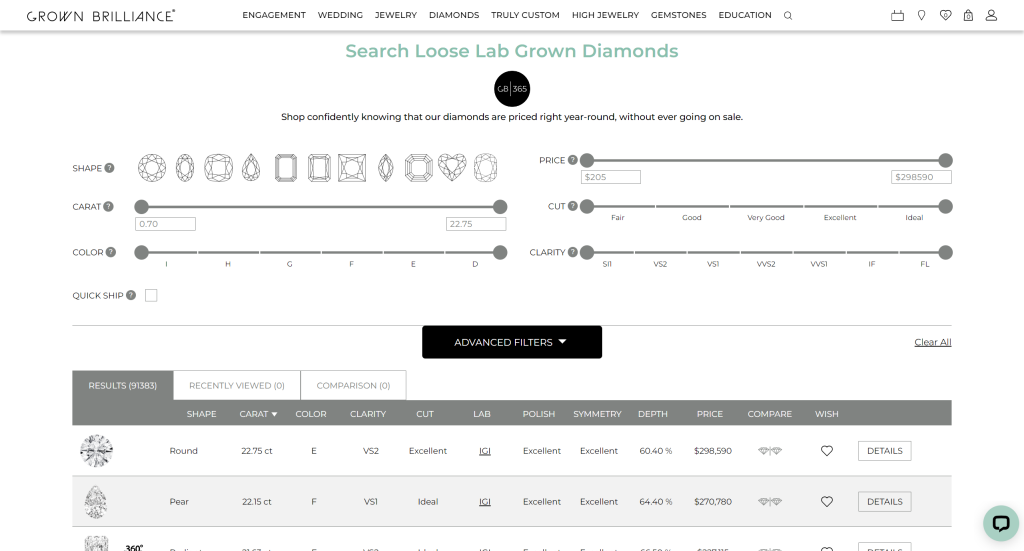Select the Emerald cut shape icon
1024x551 pixels.
[x=285, y=168]
